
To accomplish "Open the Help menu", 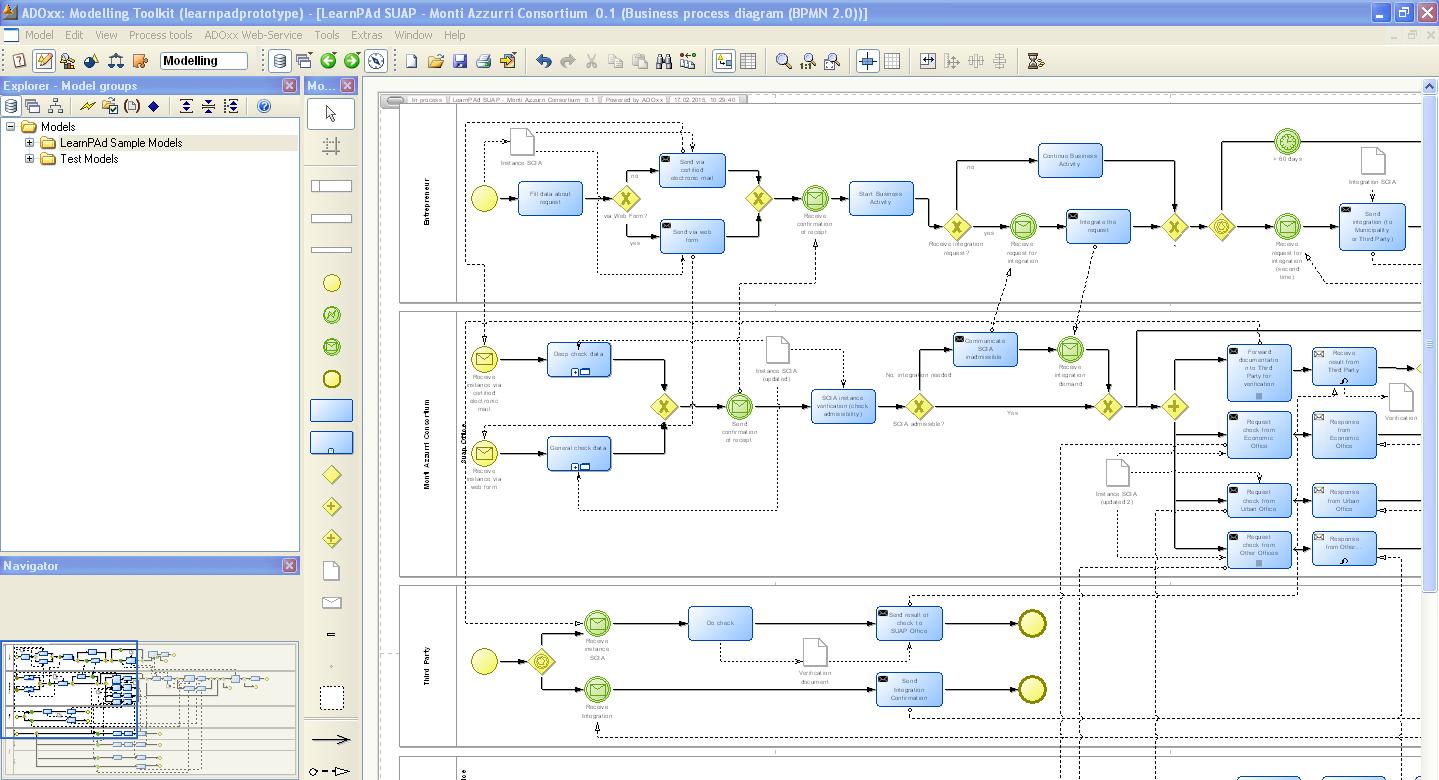I will coord(454,35).
